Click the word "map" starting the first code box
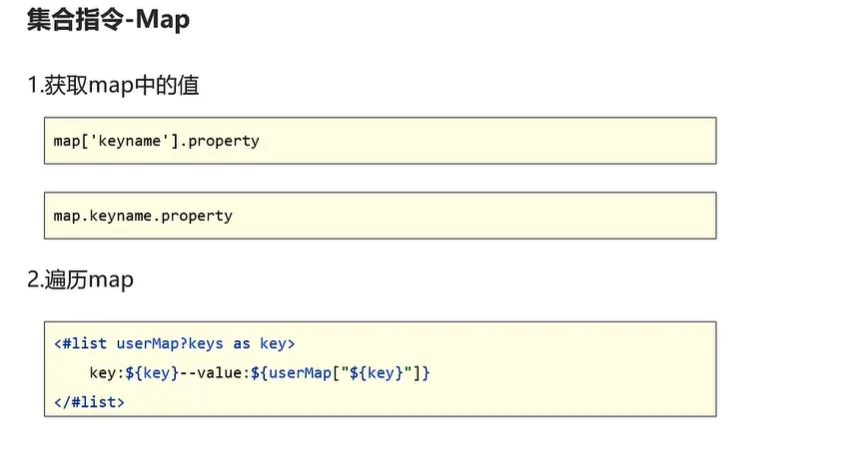Image resolution: width=842 pixels, height=470 pixels. (x=66, y=141)
